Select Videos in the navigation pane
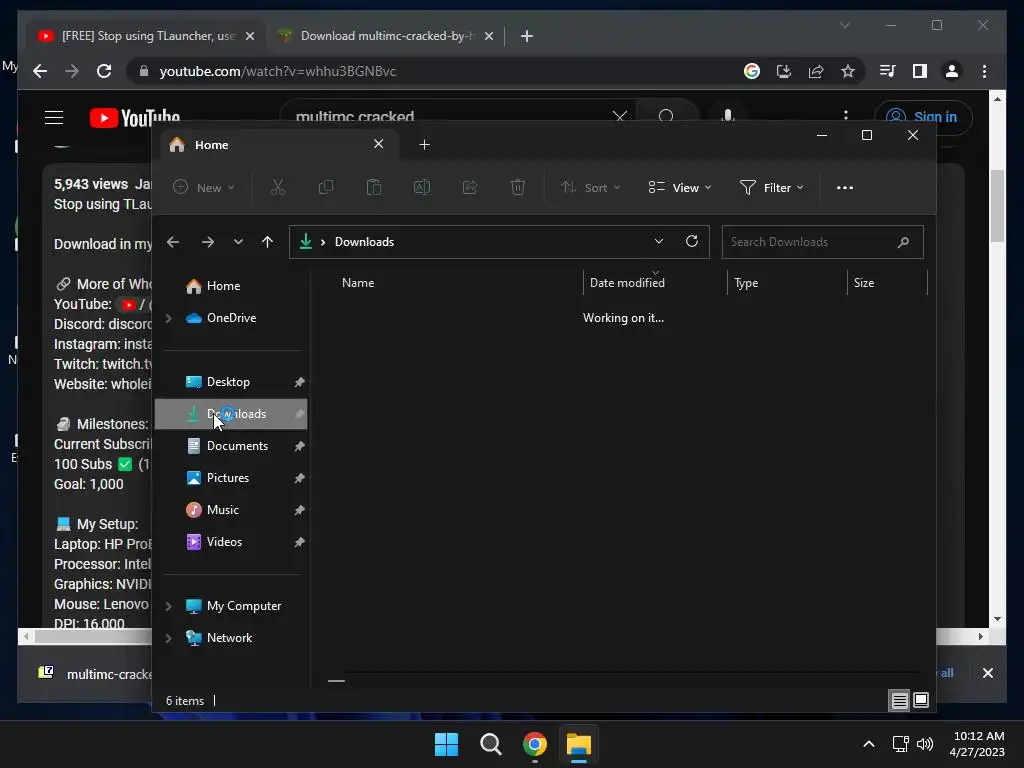This screenshot has width=1024, height=768. click(231, 542)
